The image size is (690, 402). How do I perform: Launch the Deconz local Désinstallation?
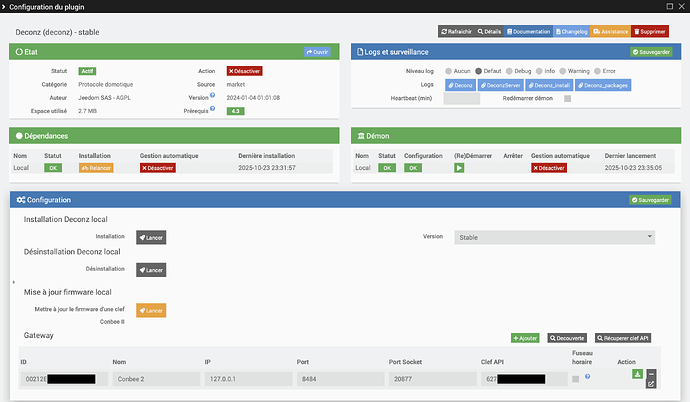(151, 270)
